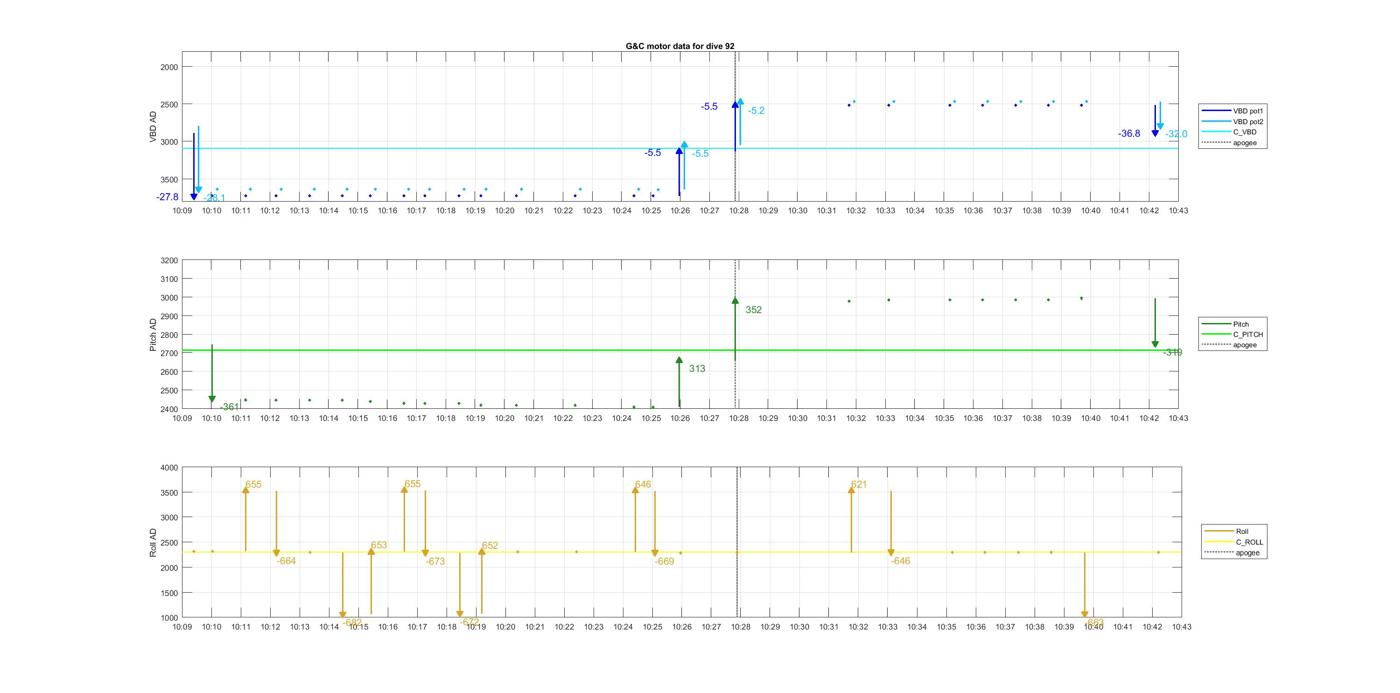Click the 'Roll AD' y-axis label

click(154, 543)
